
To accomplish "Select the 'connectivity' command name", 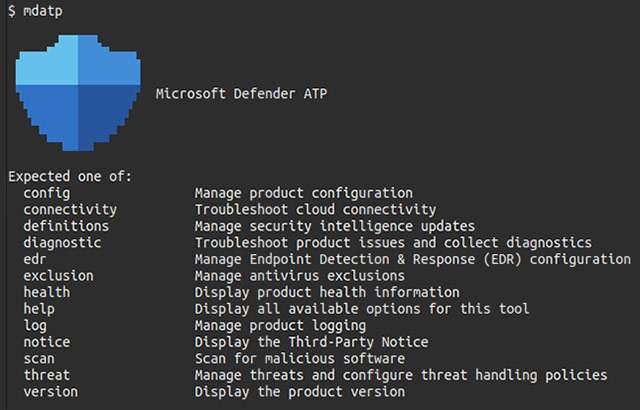I will [70, 210].
